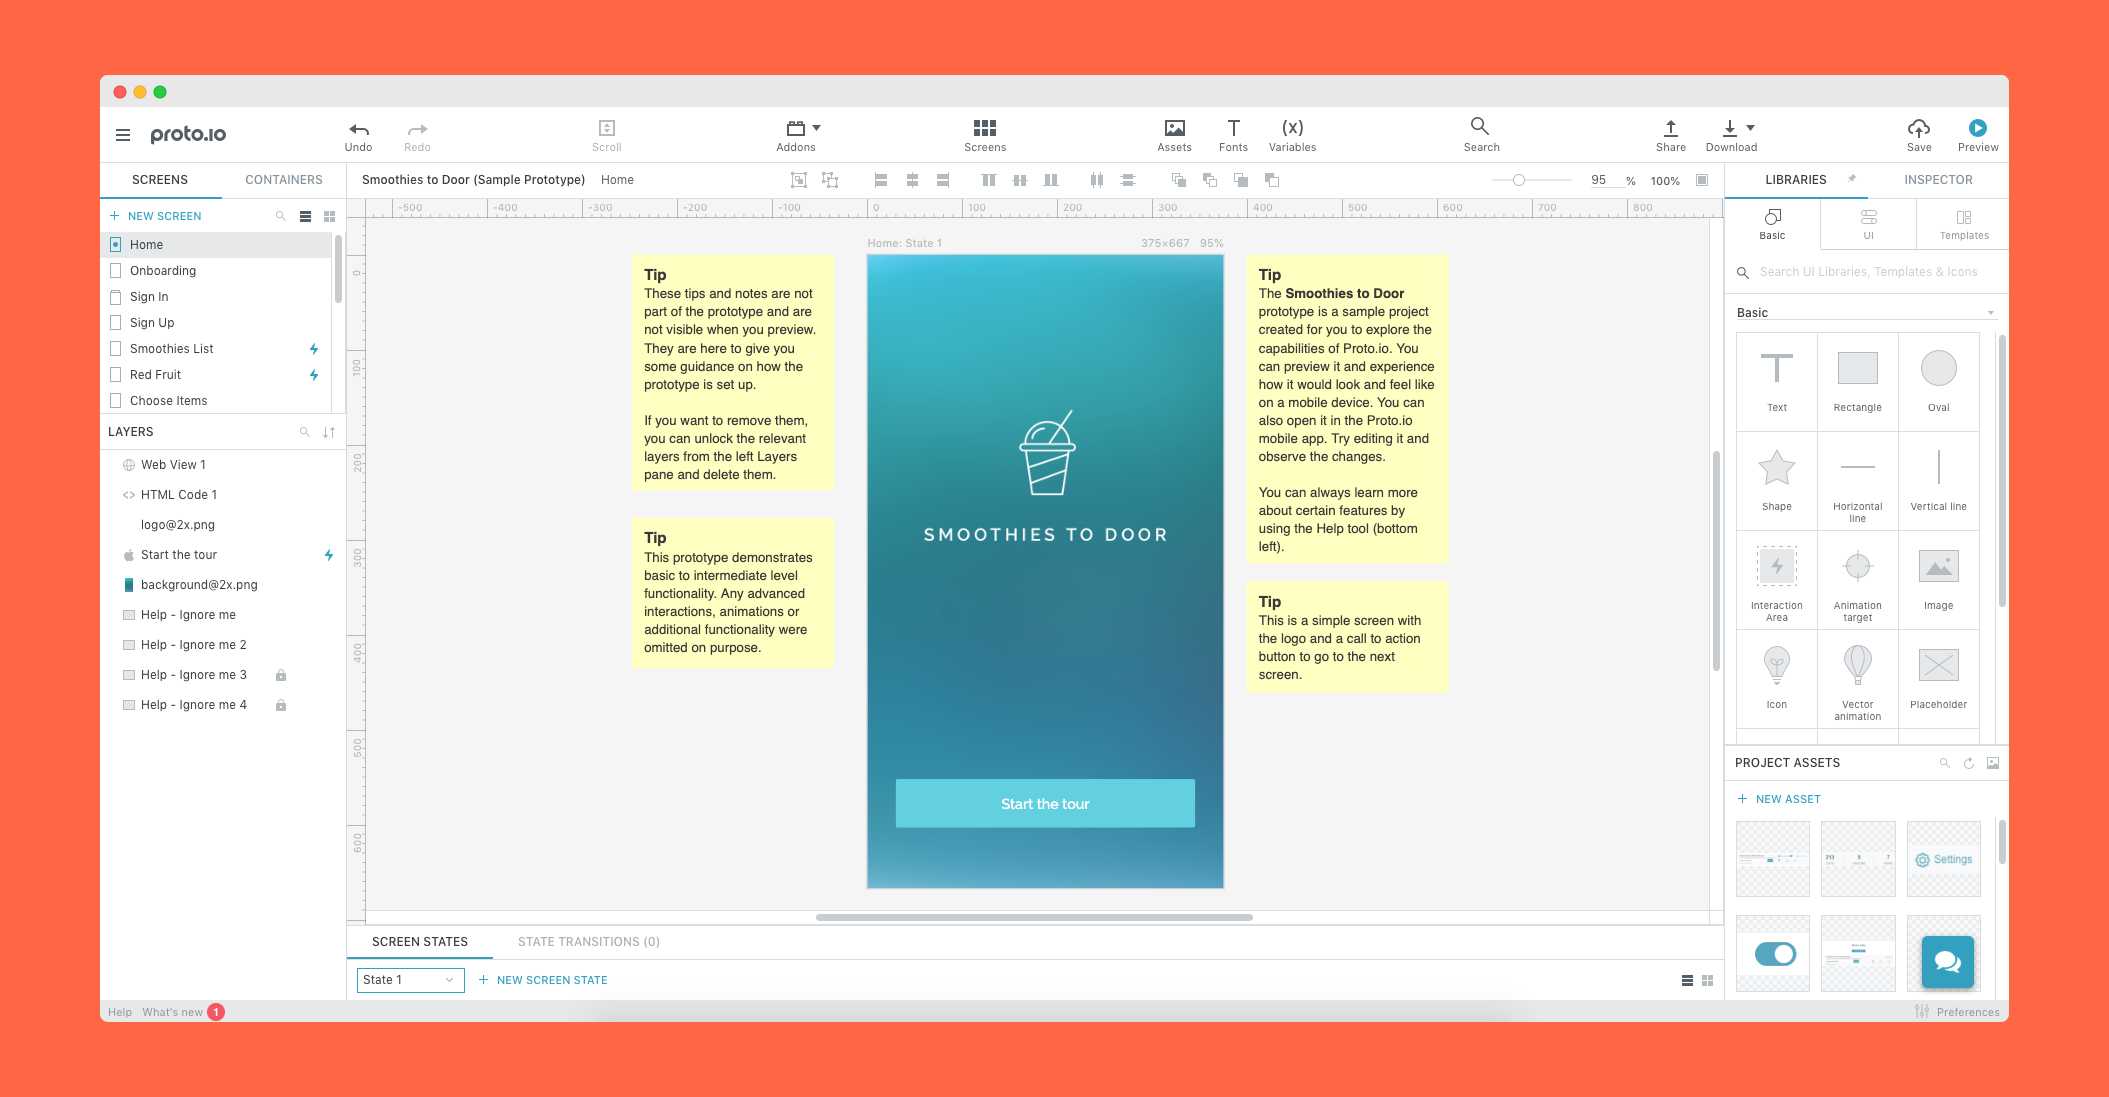Adjust the zoom slider handle
This screenshot has width=2109, height=1097.
1518,180
